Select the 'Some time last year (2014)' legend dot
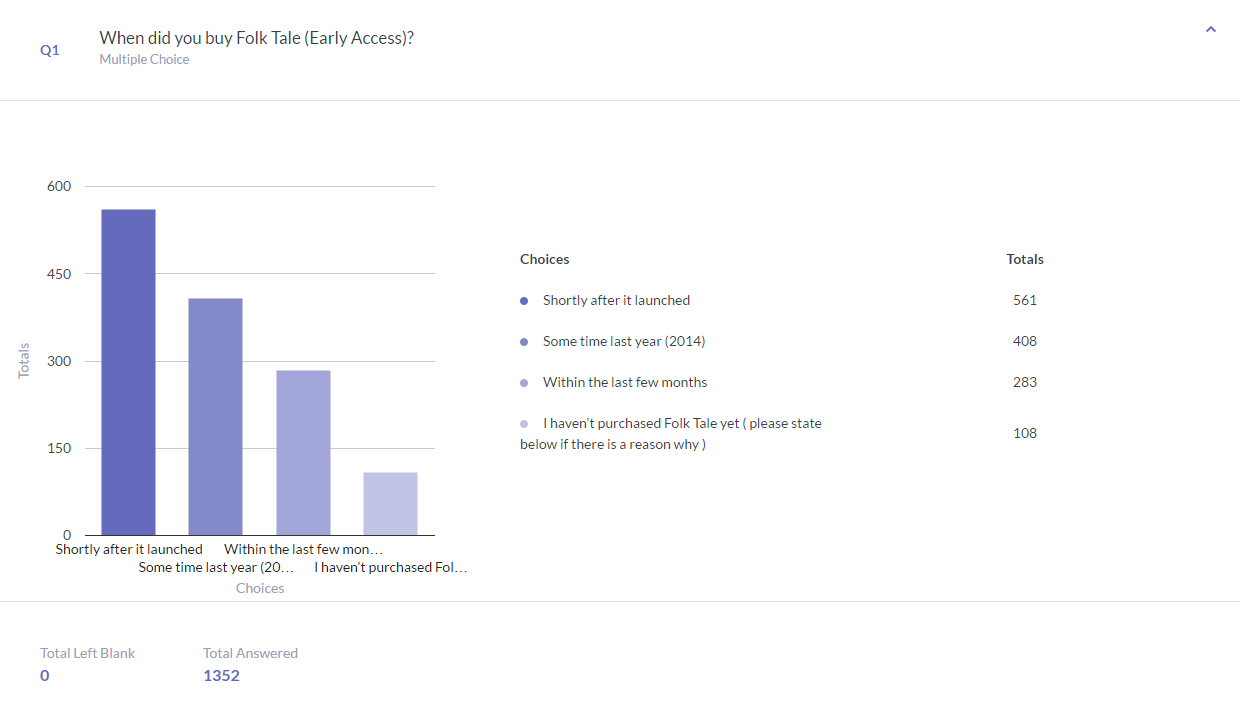The image size is (1240, 727). click(x=524, y=342)
